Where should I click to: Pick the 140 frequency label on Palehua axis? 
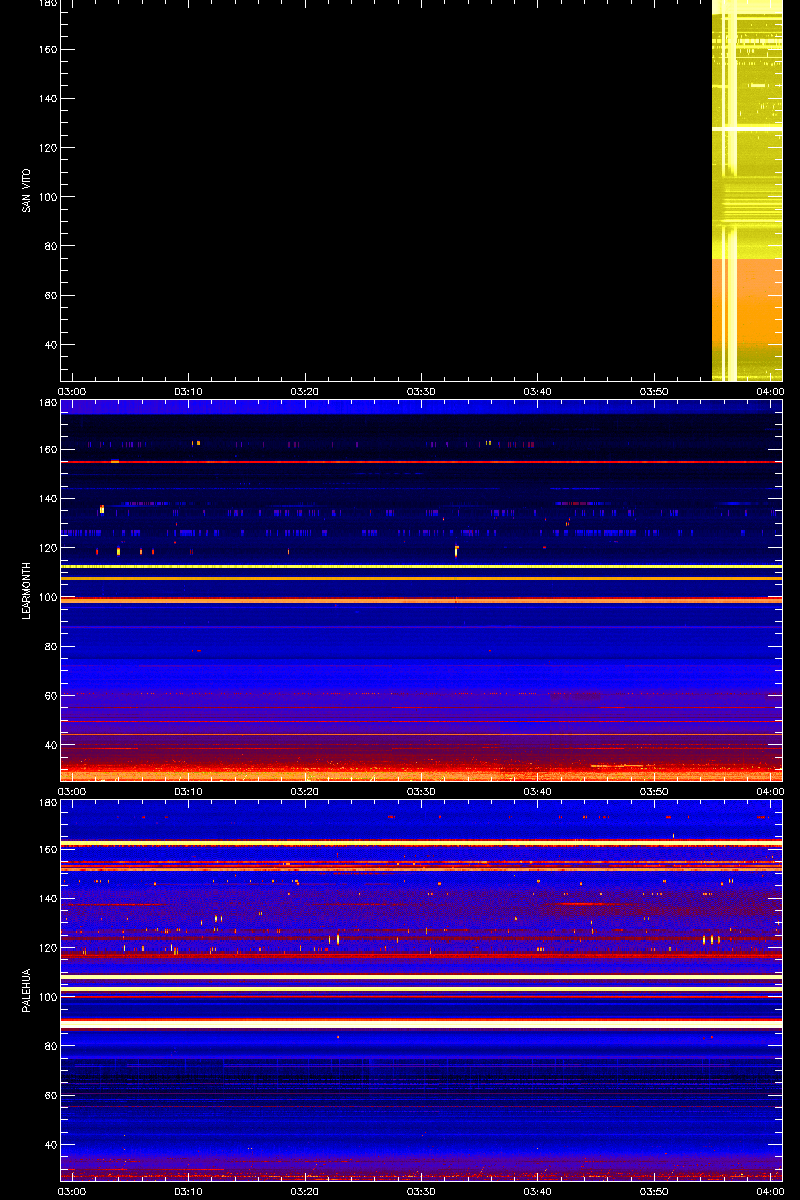coord(46,898)
